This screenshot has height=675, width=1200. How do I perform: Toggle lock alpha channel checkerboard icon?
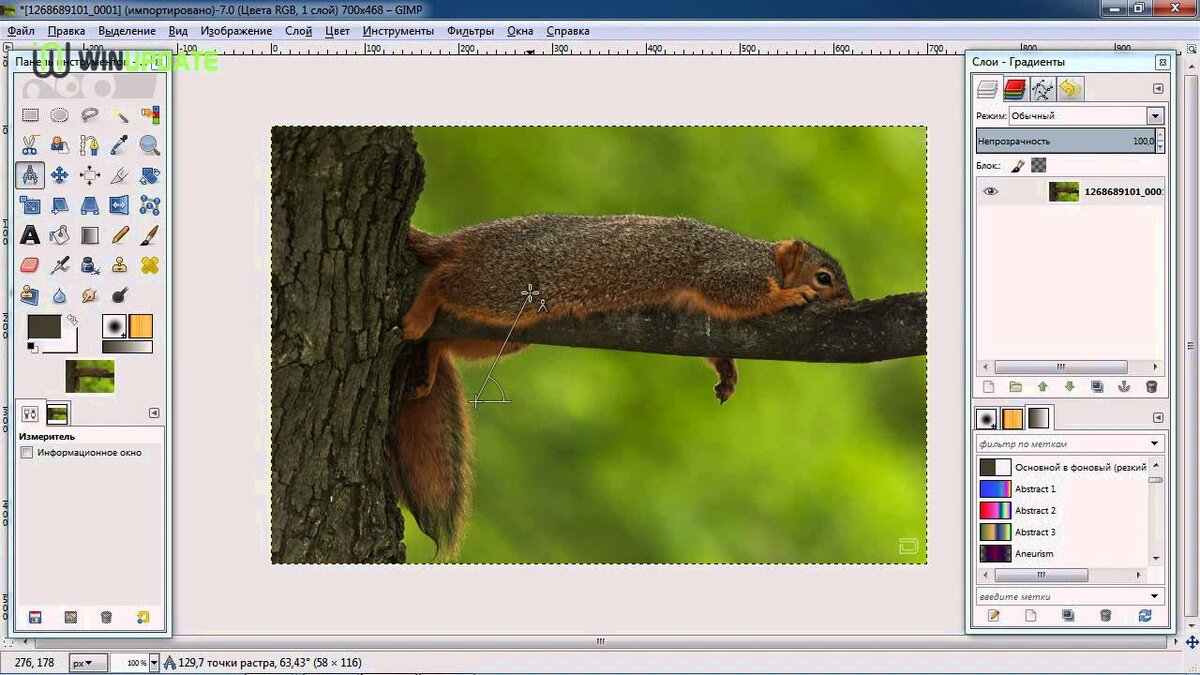click(1038, 166)
